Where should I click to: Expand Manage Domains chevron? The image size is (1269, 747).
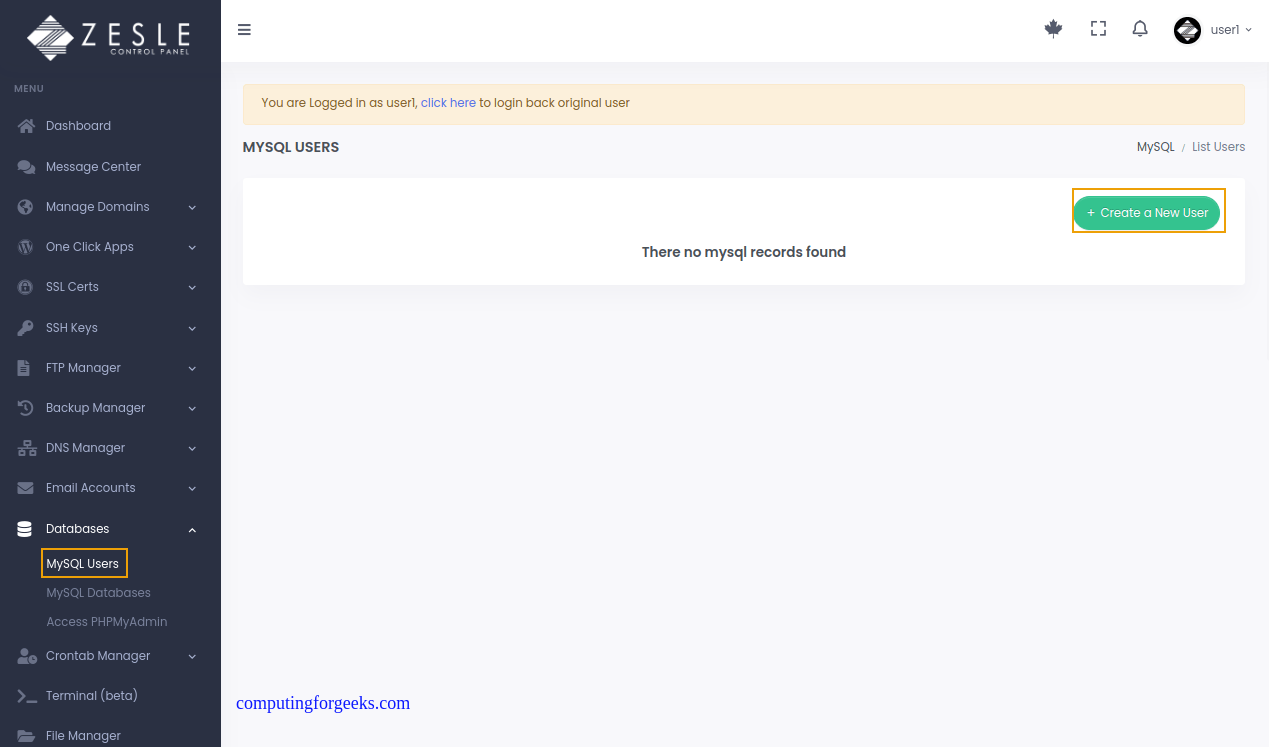point(192,208)
